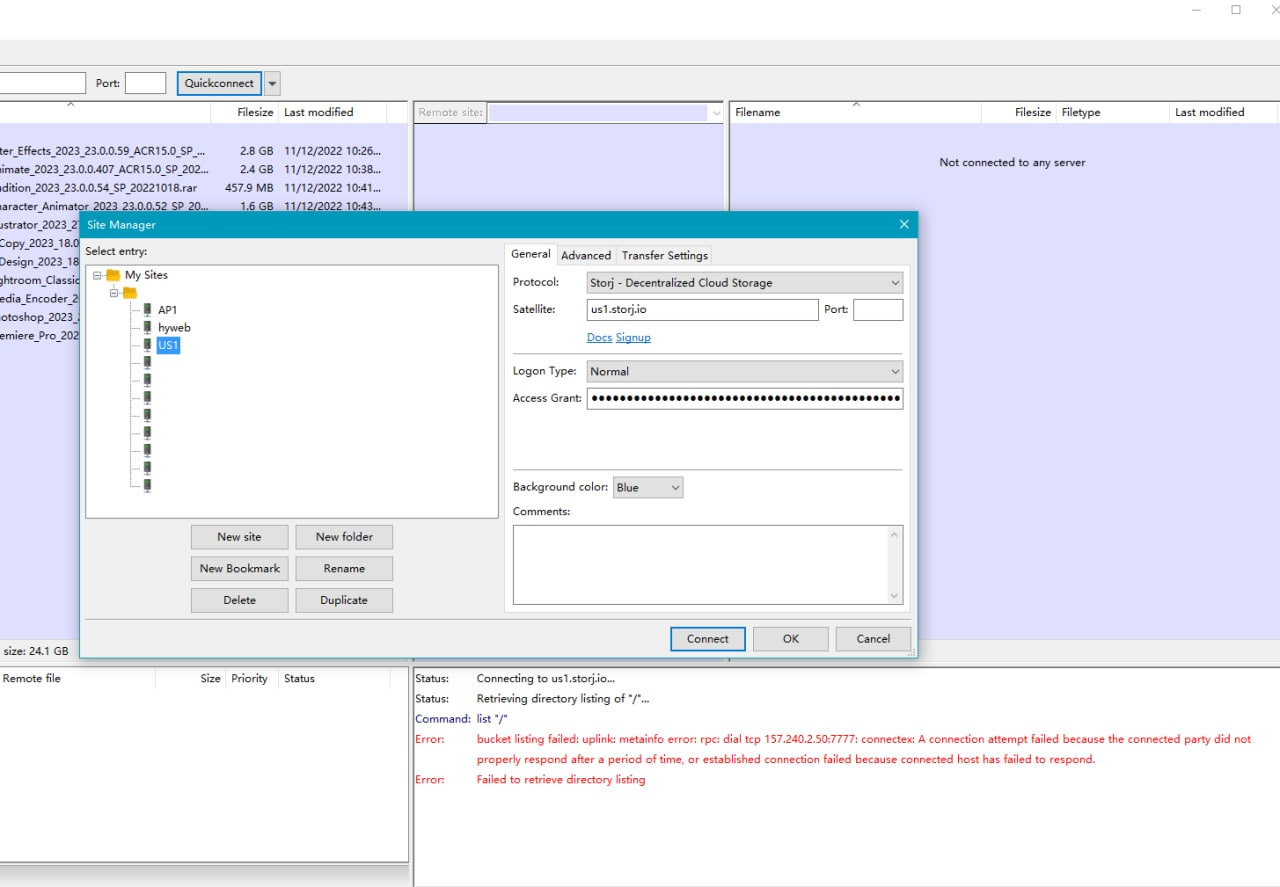Viewport: 1280px width, 887px height.
Task: Click the "Connecting to us1.storj.io..." log line
Action: point(545,678)
